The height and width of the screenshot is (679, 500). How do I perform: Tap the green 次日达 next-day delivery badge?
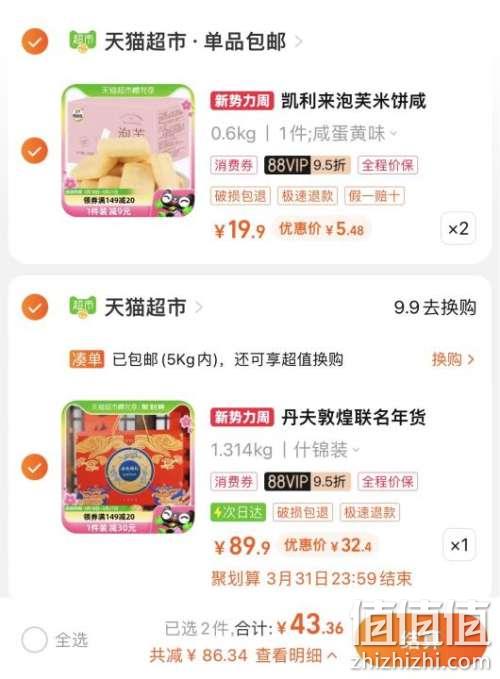tap(238, 512)
